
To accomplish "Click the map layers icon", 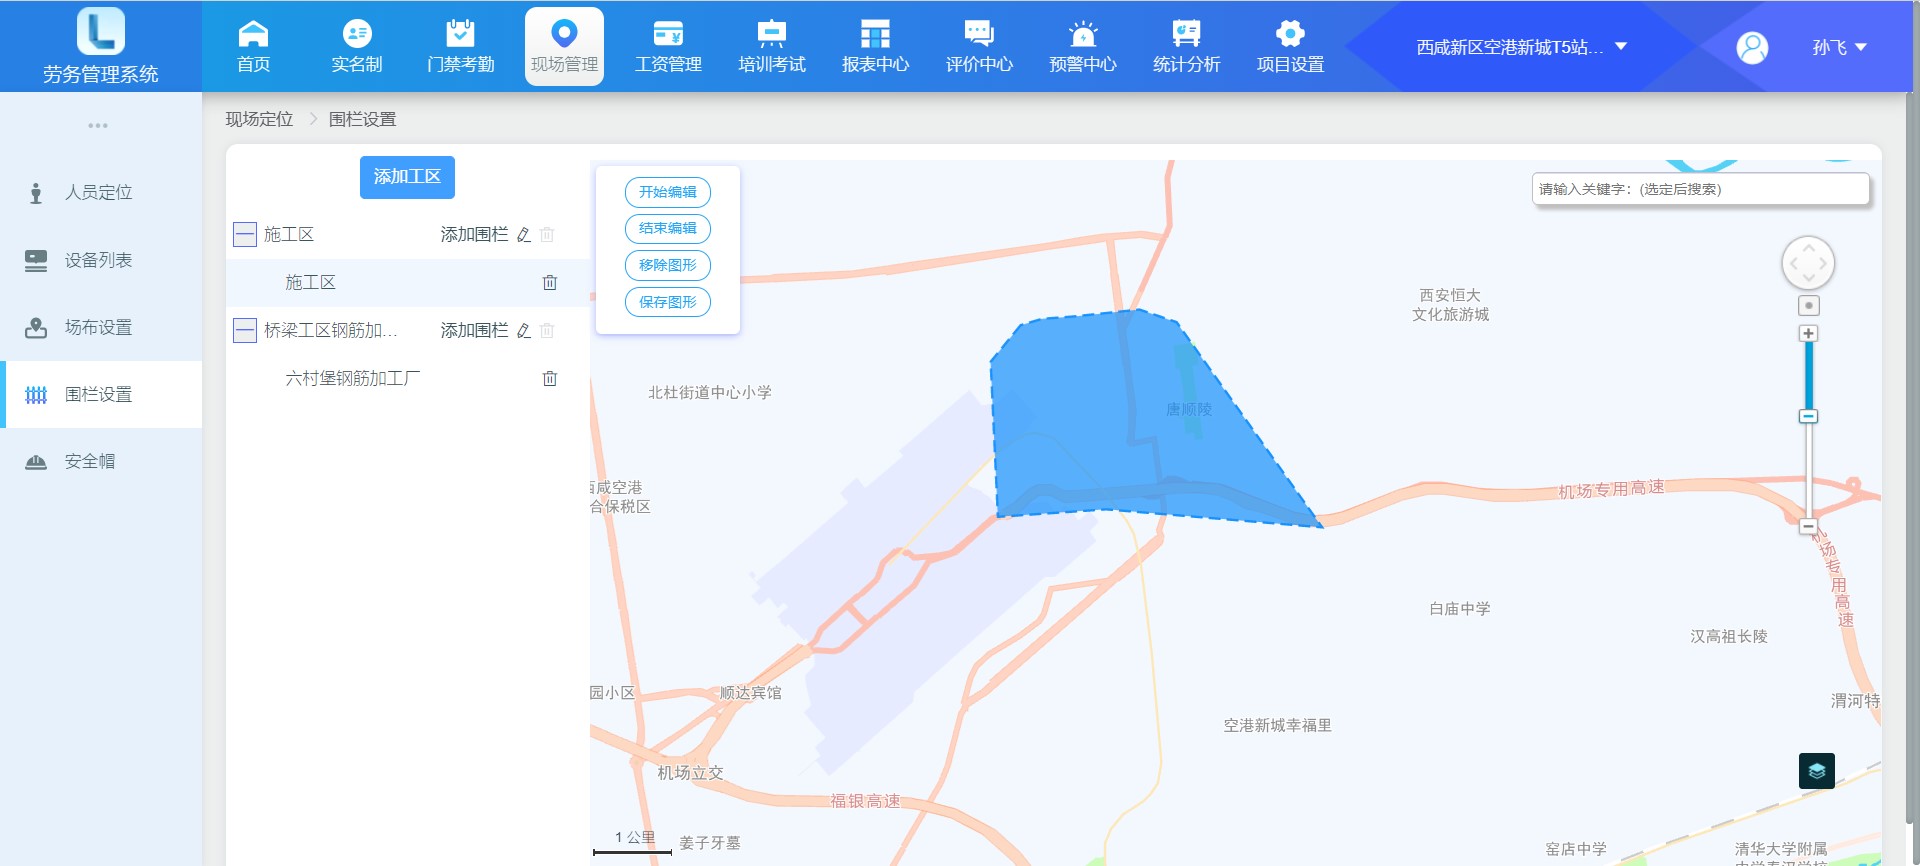I will pos(1816,771).
